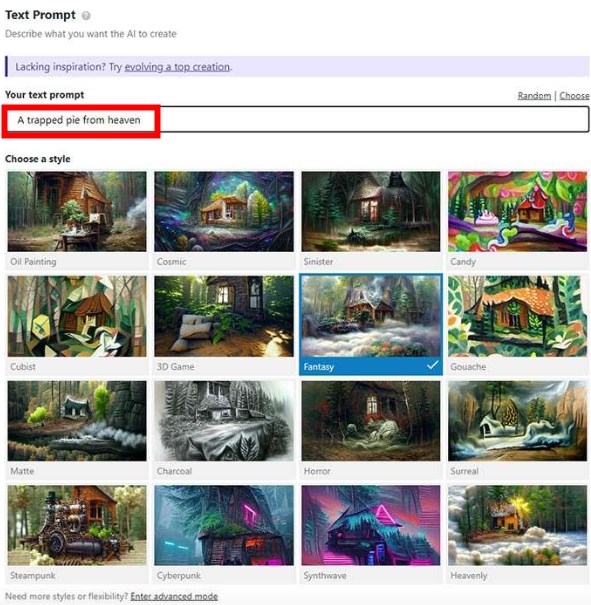This screenshot has height=605, width=591.
Task: Select the 3D Game style
Action: click(224, 316)
